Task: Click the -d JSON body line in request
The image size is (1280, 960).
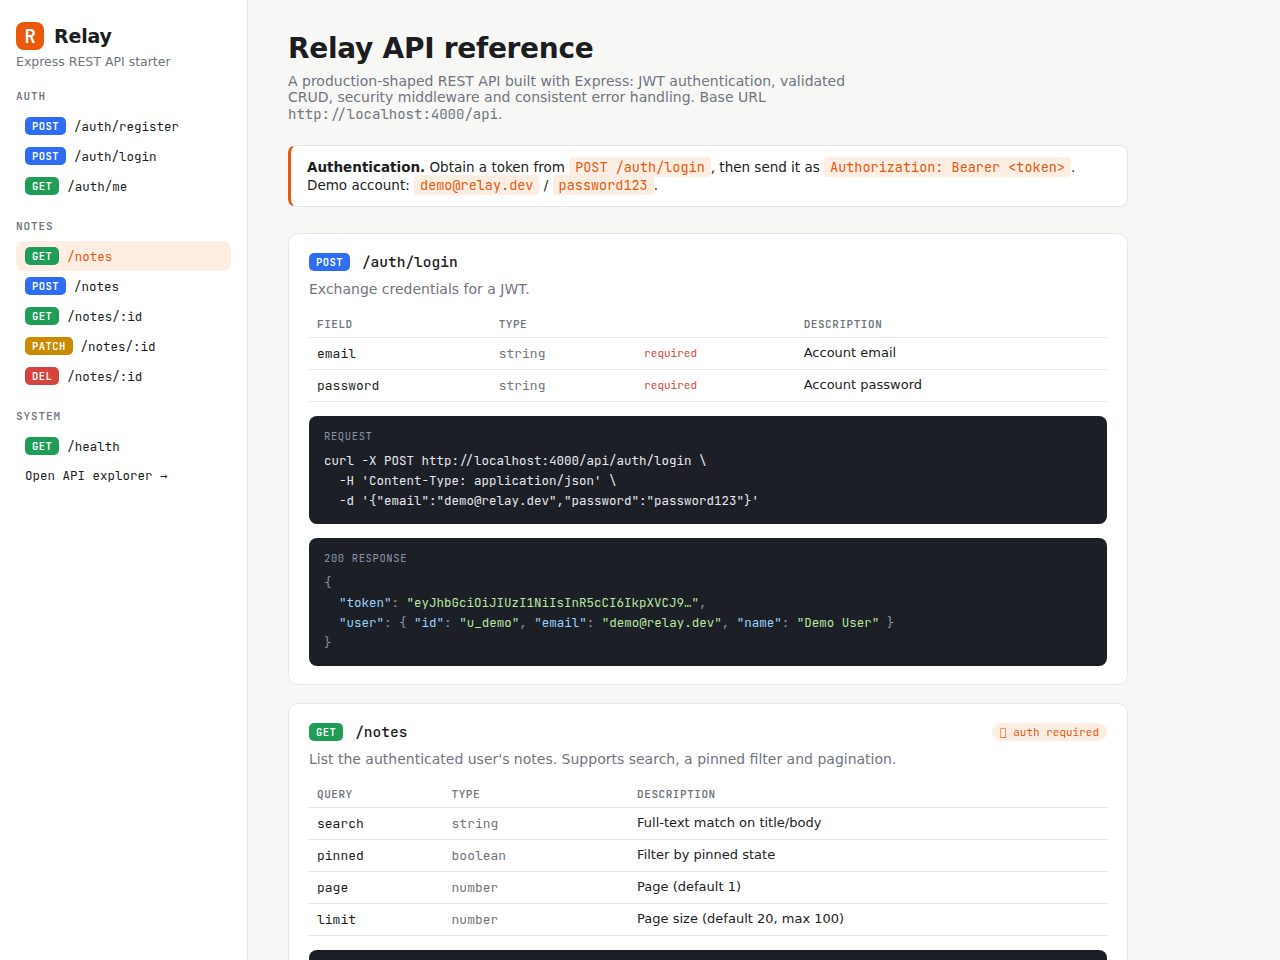Action: coord(549,501)
